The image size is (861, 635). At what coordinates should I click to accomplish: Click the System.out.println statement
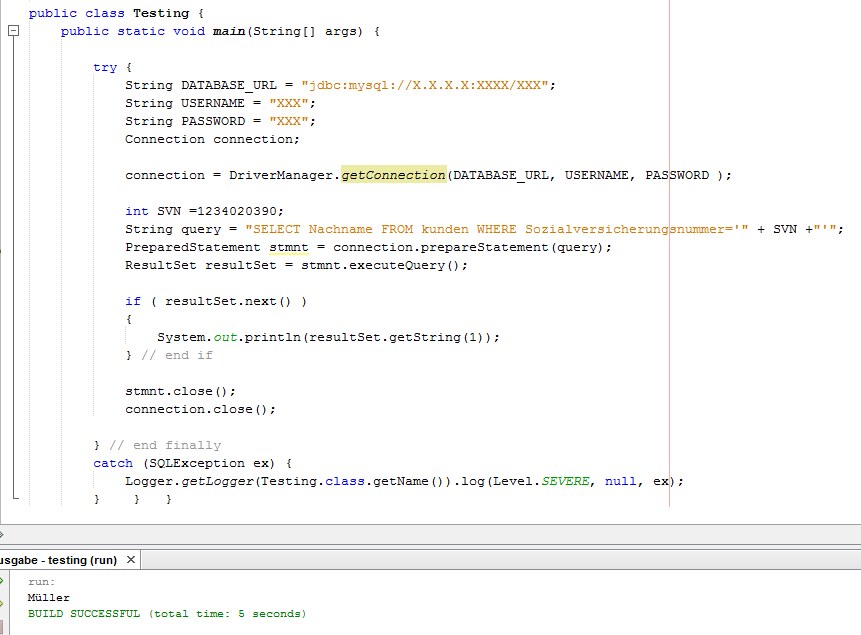click(x=328, y=337)
